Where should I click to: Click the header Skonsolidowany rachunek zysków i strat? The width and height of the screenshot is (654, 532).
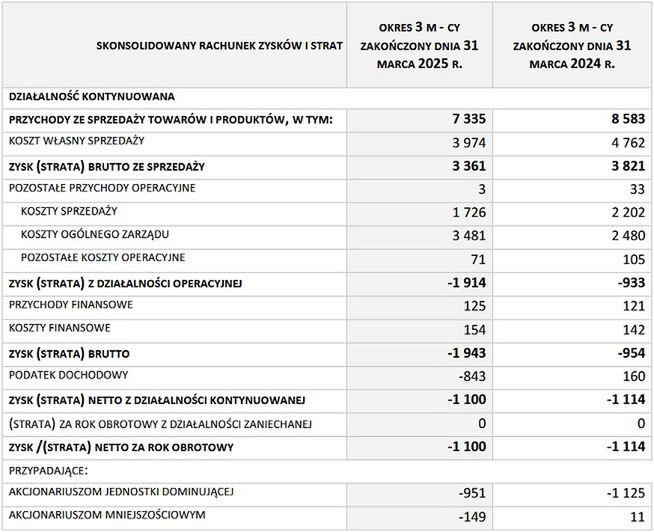219,45
